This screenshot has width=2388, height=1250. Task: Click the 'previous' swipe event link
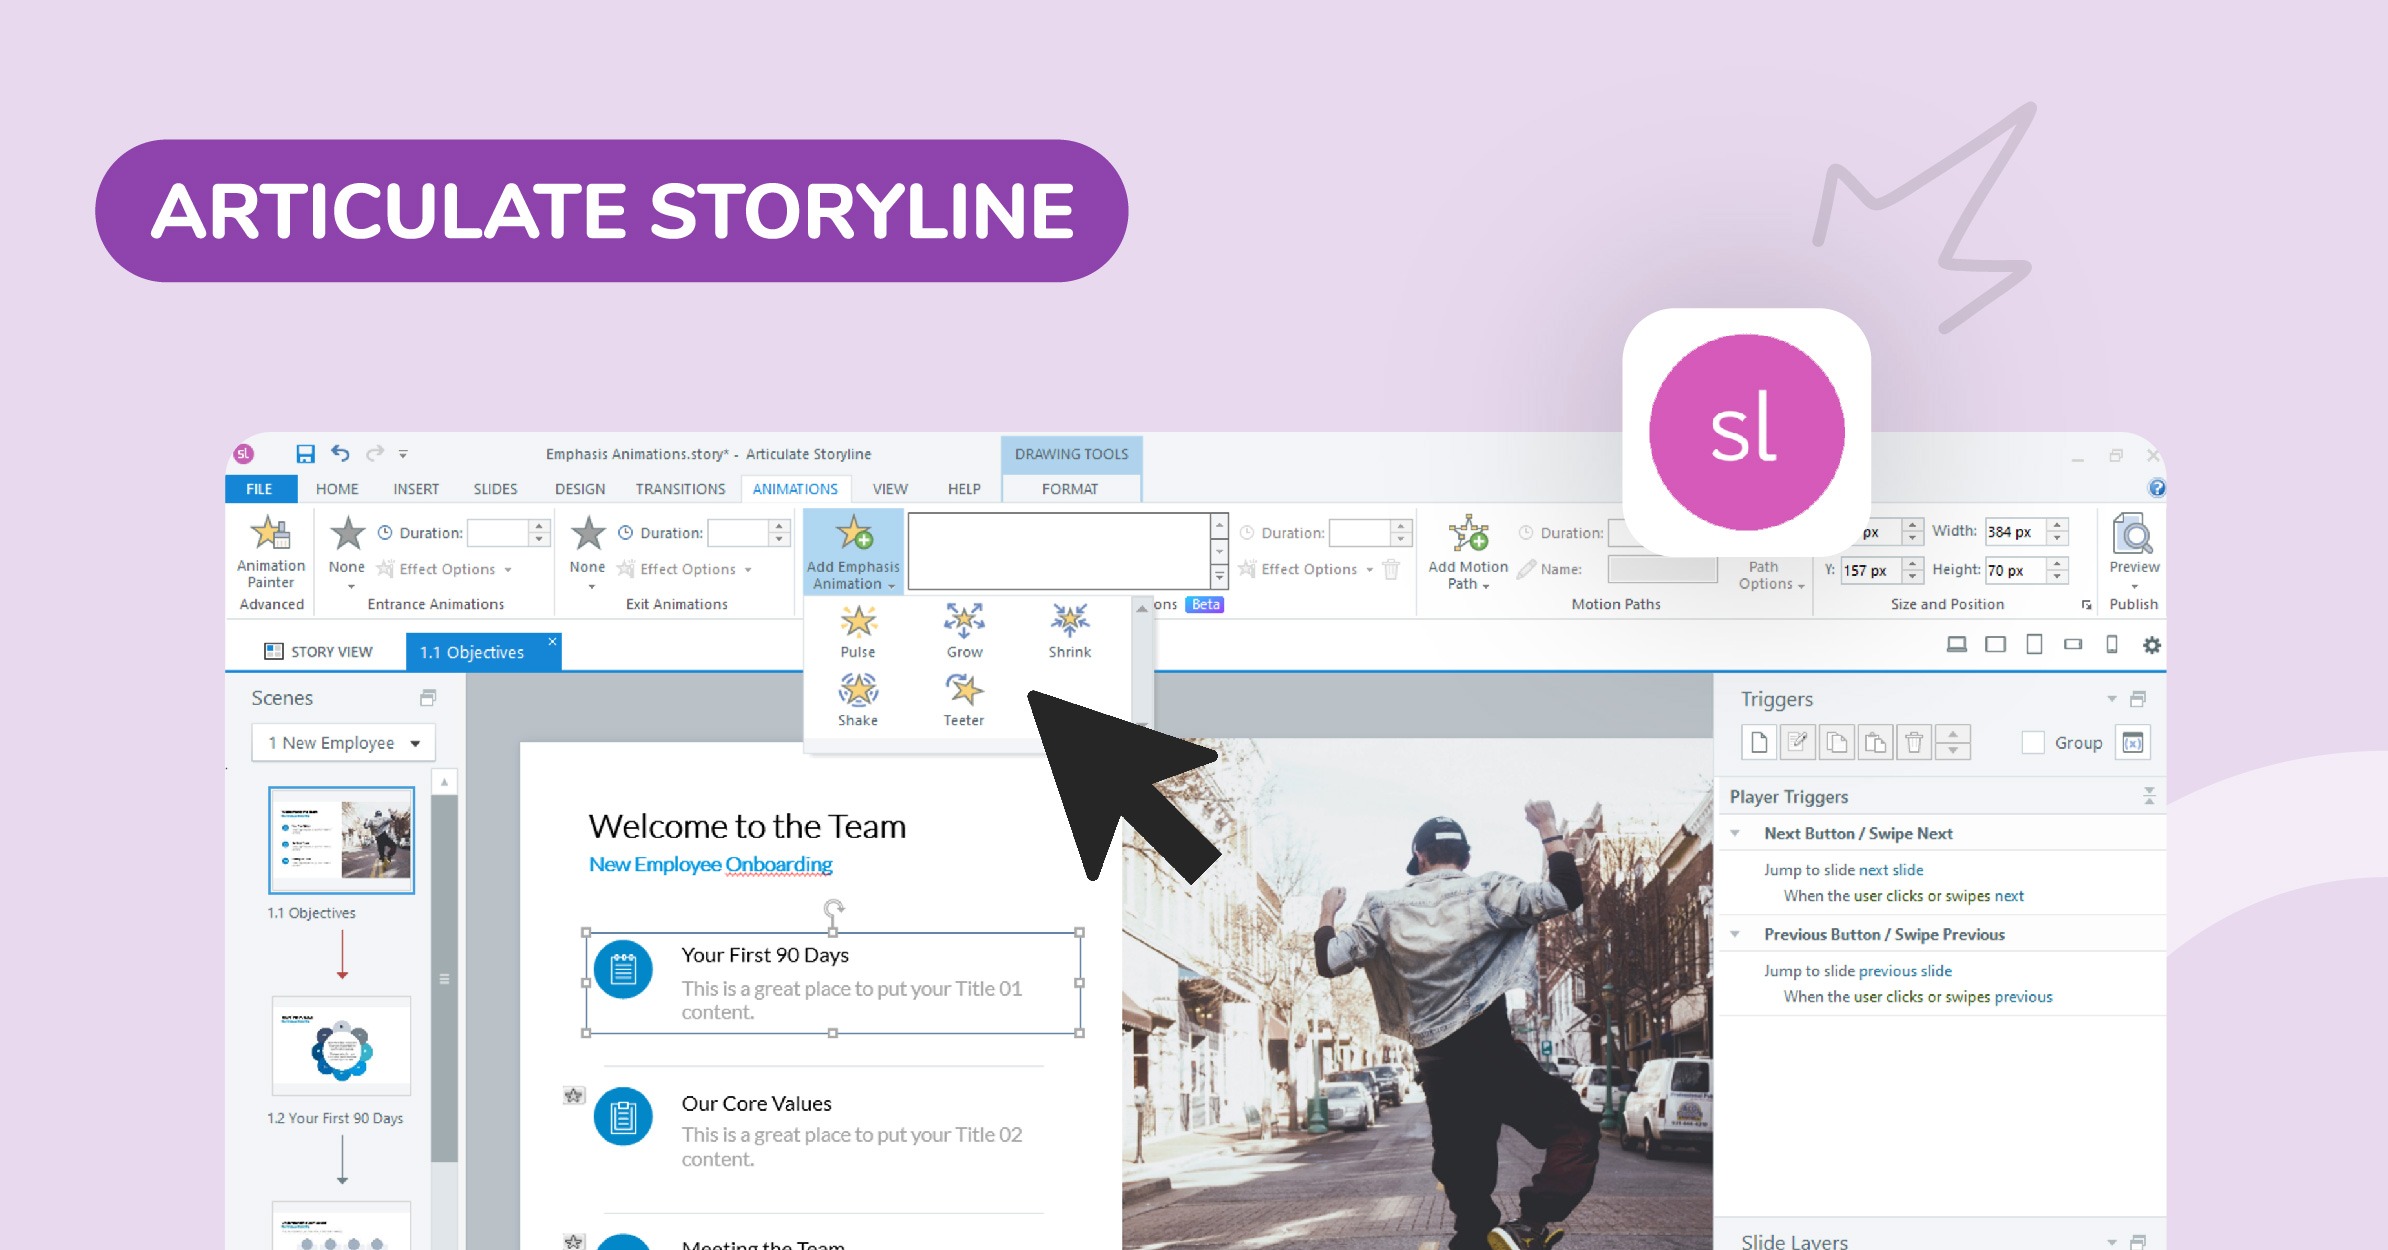pos(2023,997)
